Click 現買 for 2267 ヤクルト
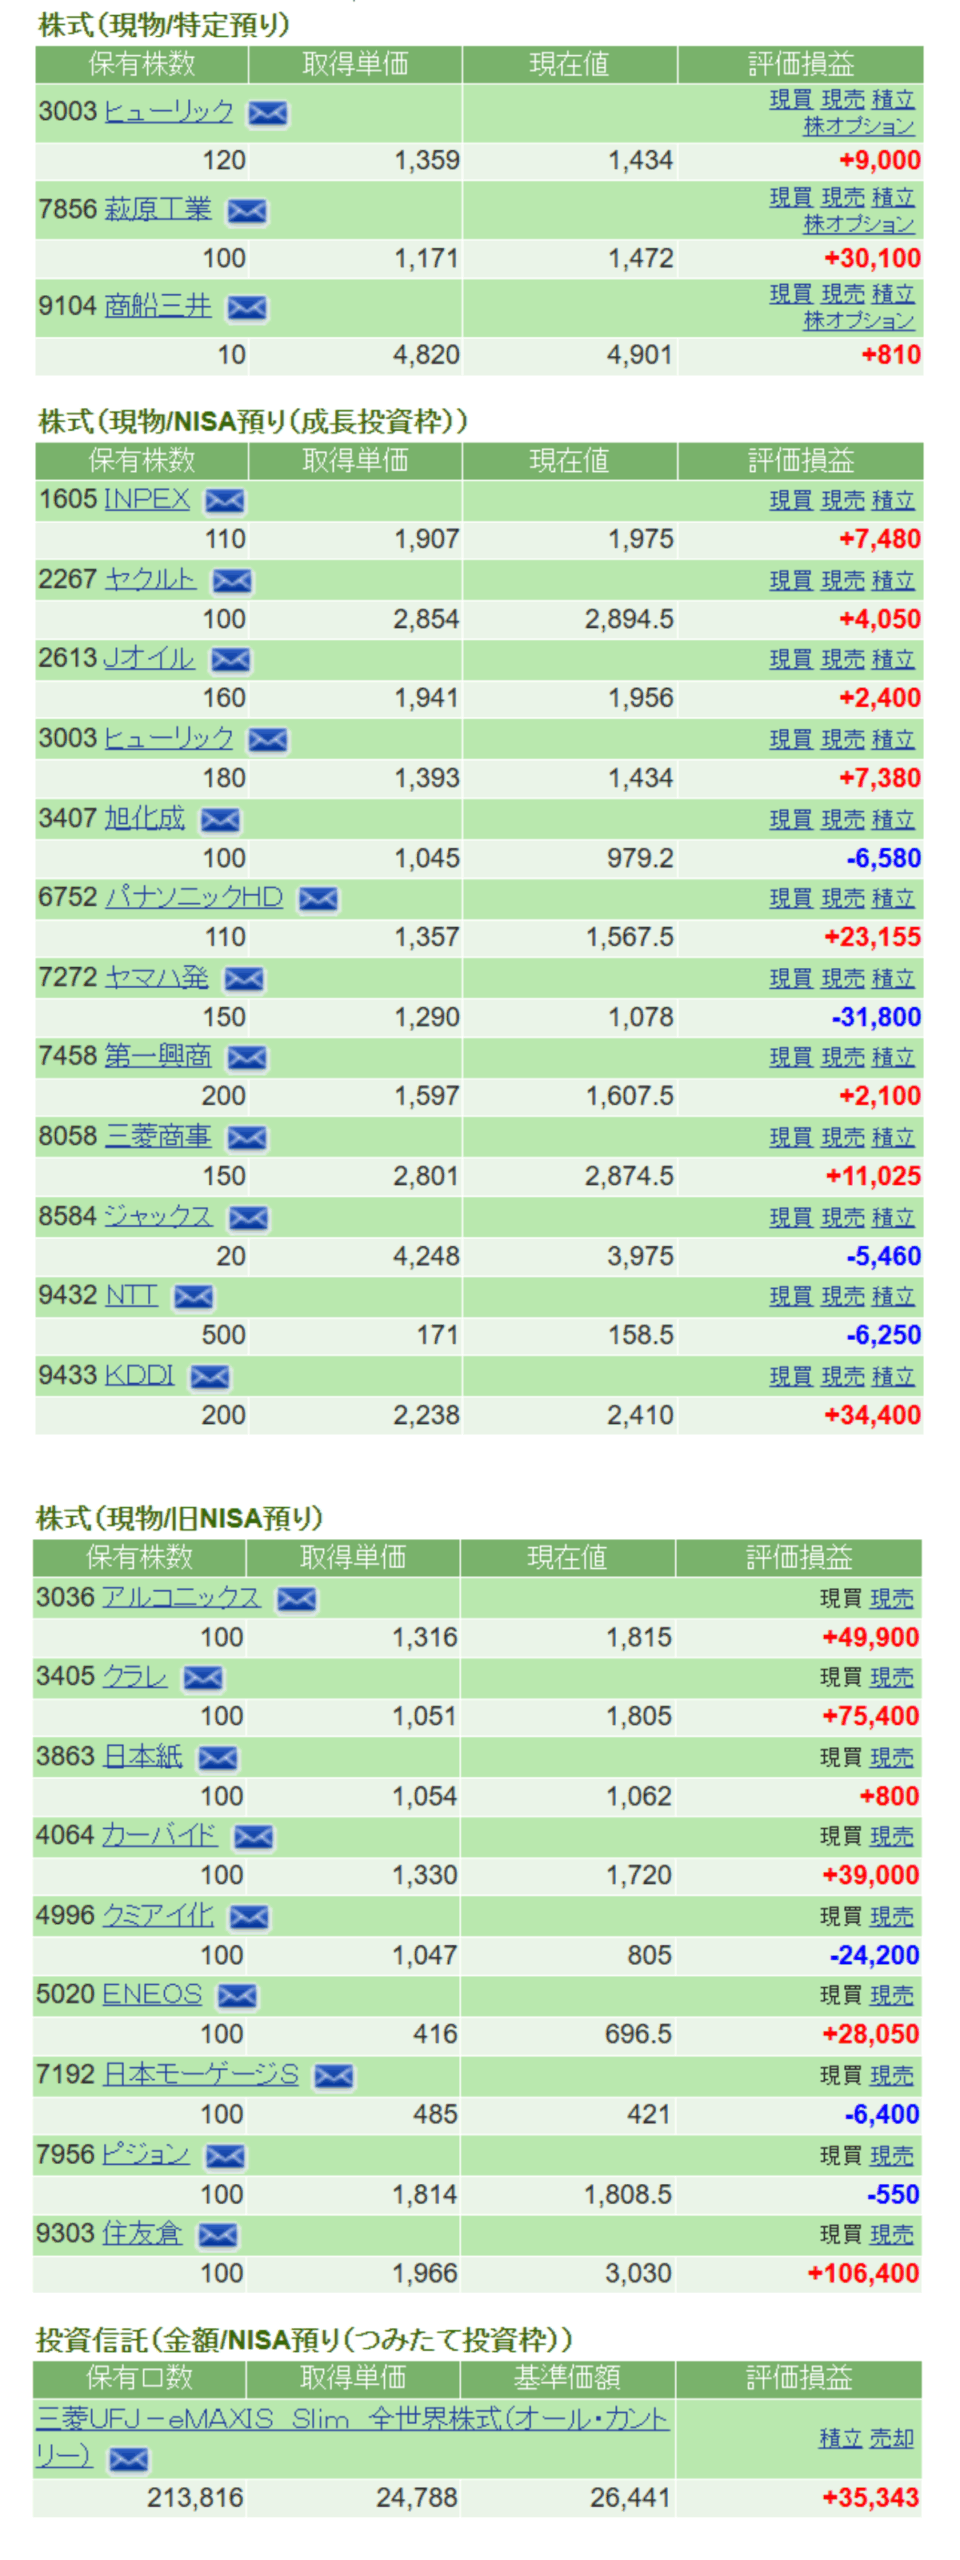Image resolution: width=960 pixels, height=2560 pixels. 790,580
